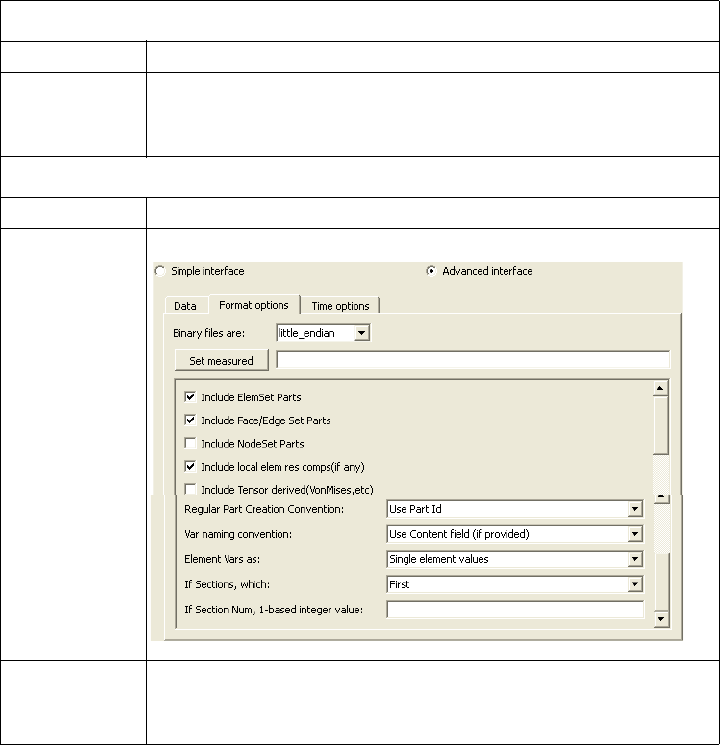
Task: Click the options list scroll down arrow
Action: [661, 619]
